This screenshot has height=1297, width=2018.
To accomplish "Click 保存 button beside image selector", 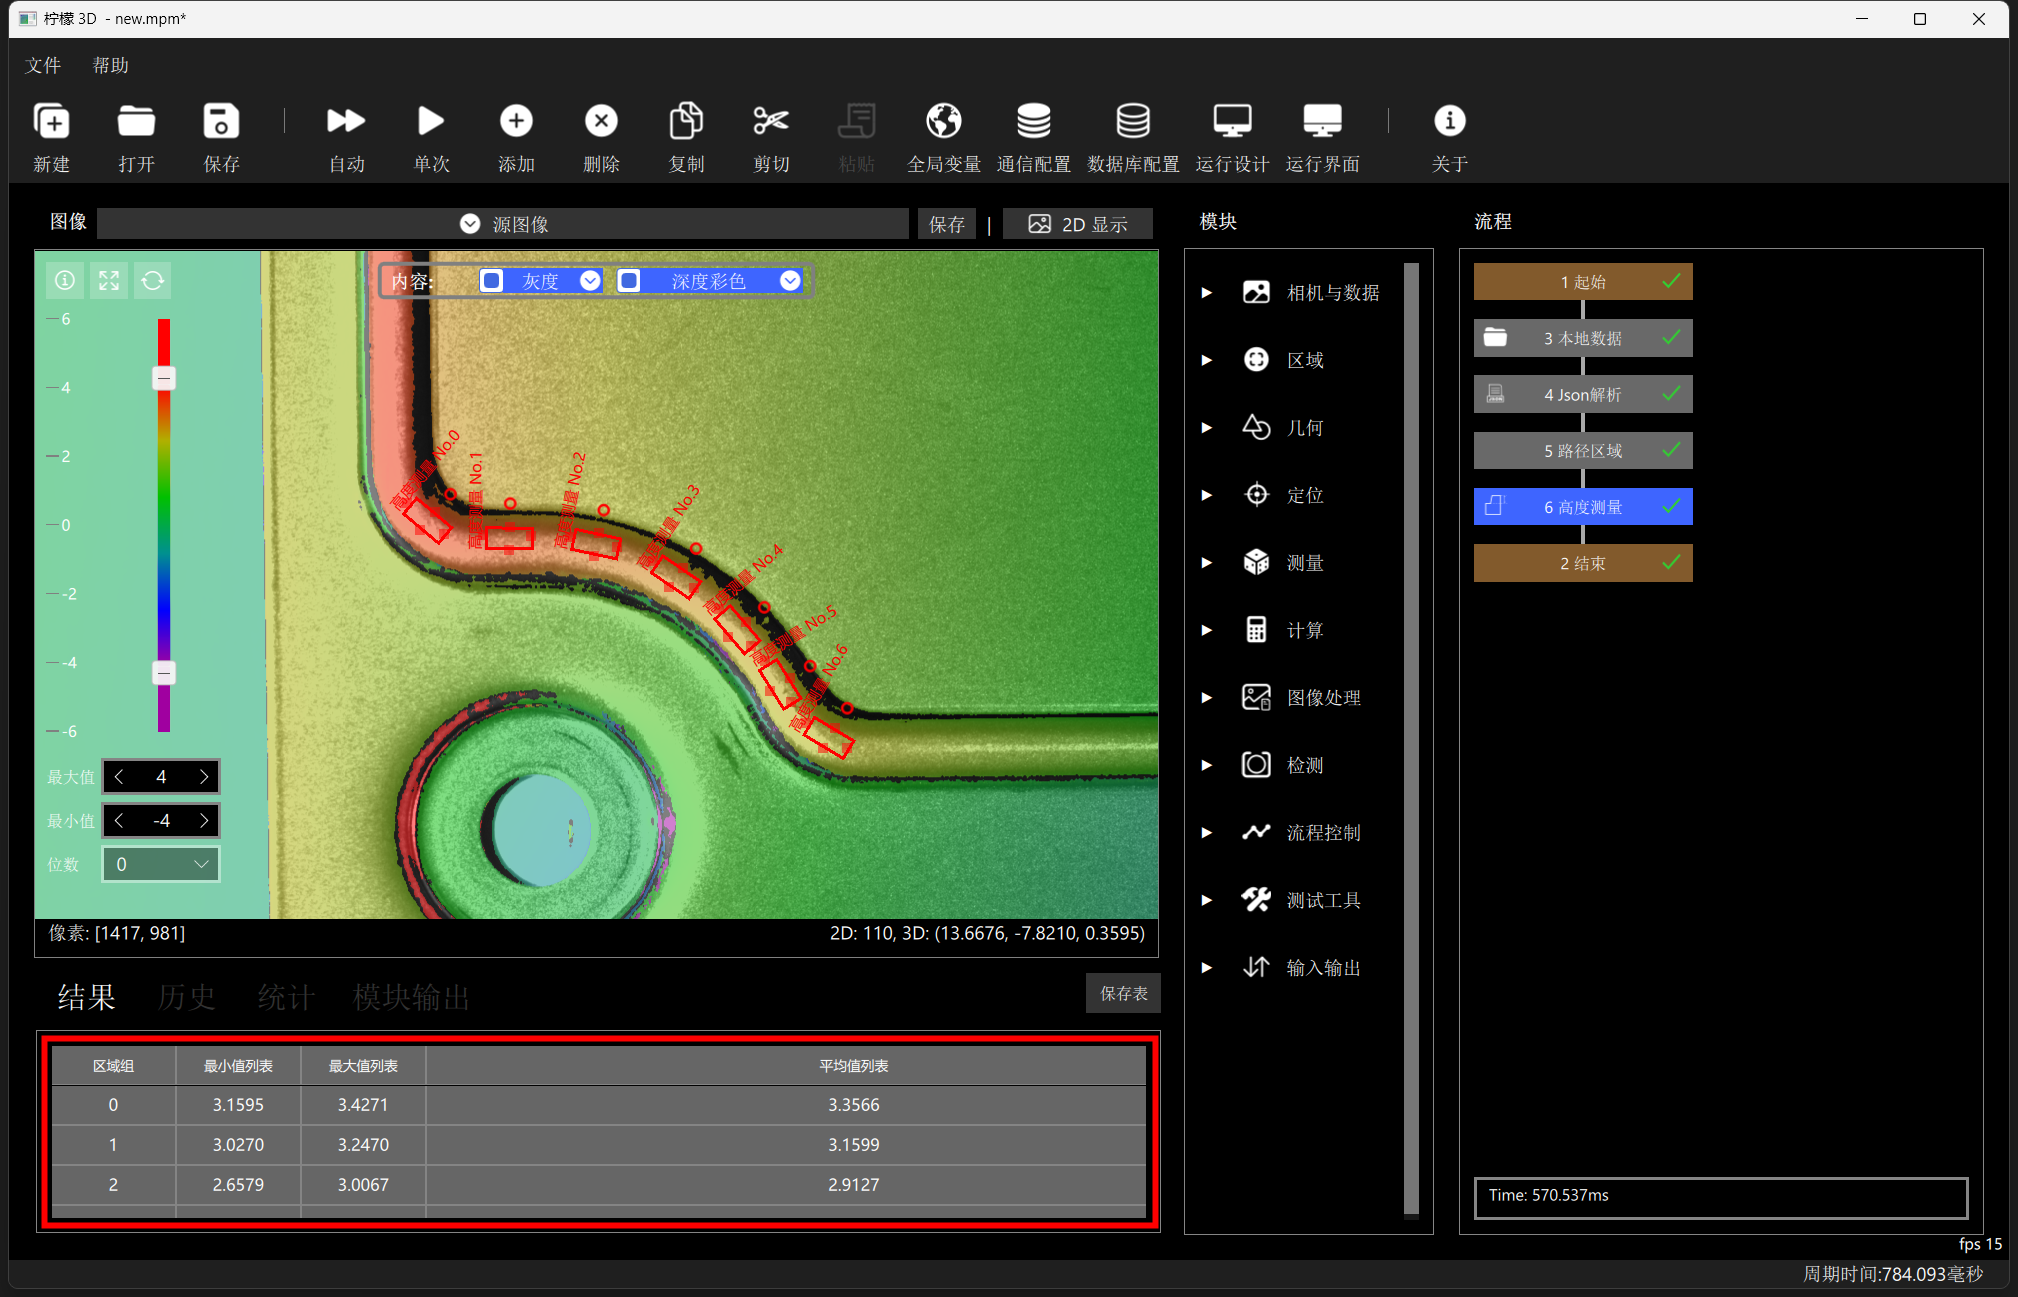I will [x=946, y=224].
